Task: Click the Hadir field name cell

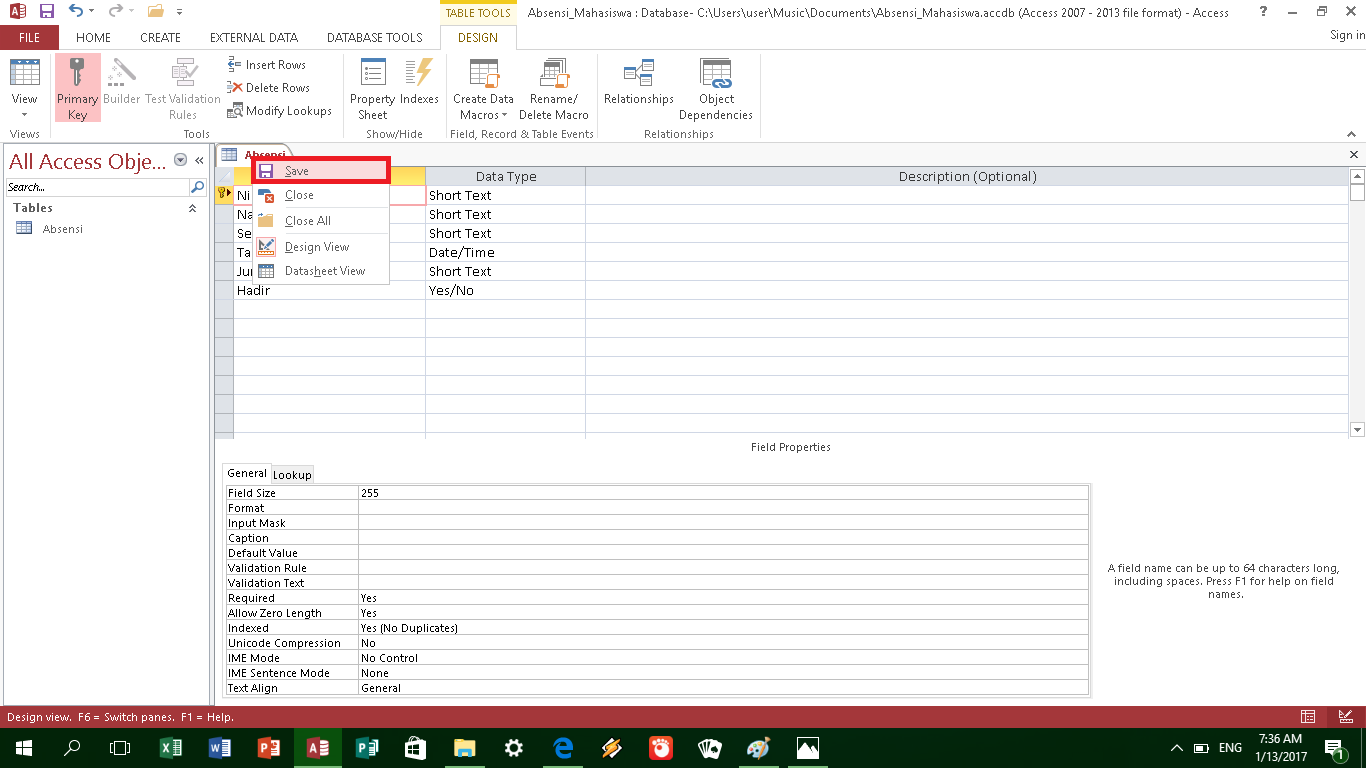Action: 330,291
